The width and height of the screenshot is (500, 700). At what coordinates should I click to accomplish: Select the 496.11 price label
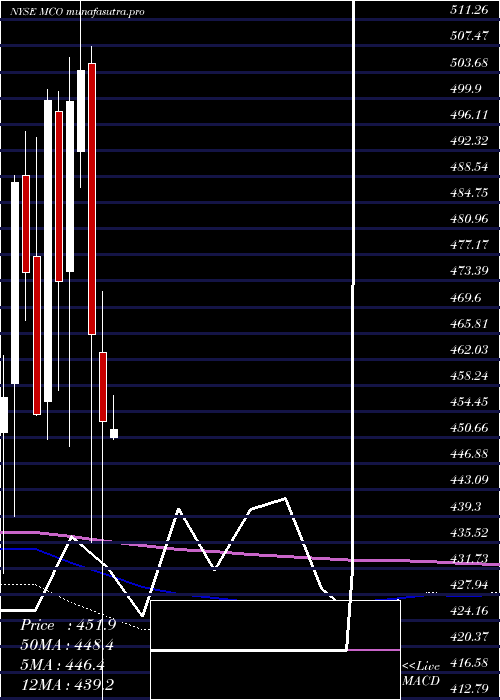pyautogui.click(x=469, y=115)
